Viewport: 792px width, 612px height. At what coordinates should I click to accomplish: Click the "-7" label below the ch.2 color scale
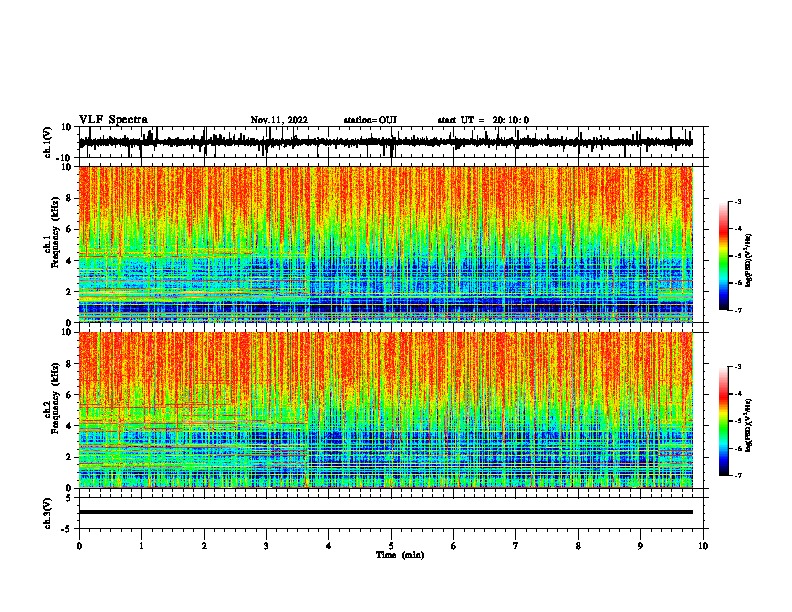(737, 475)
